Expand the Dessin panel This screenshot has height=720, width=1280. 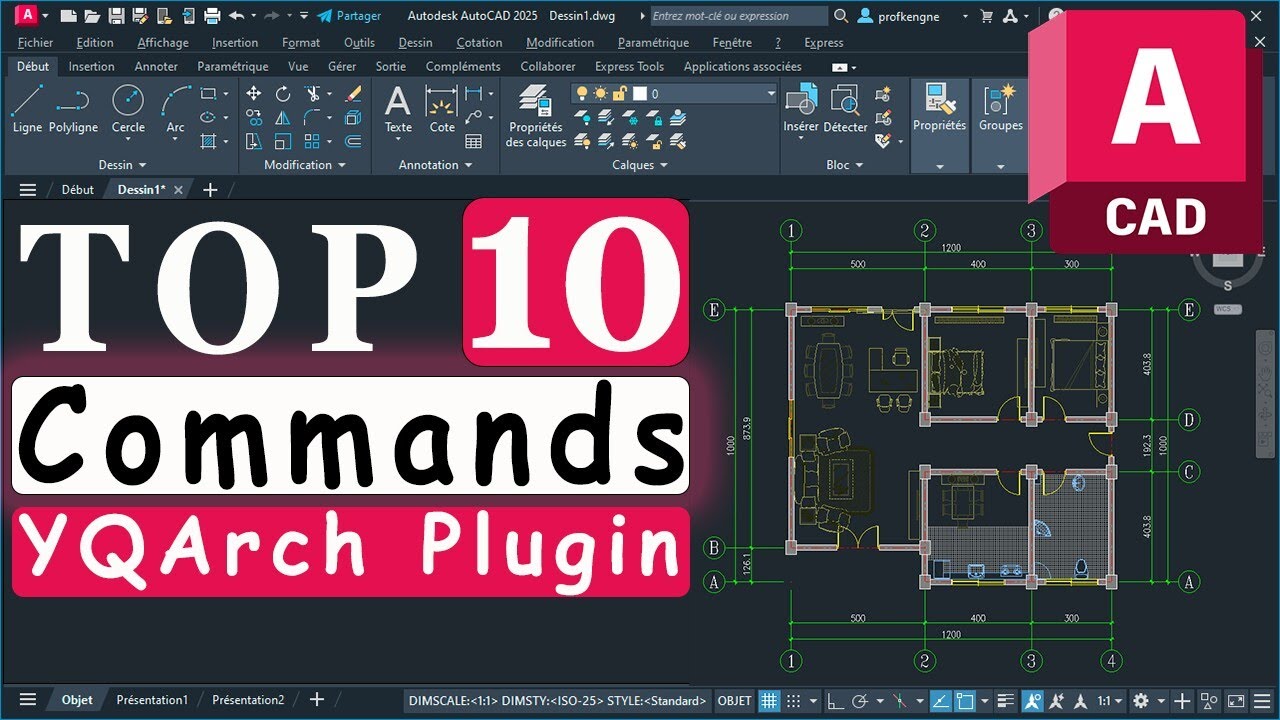(122, 165)
